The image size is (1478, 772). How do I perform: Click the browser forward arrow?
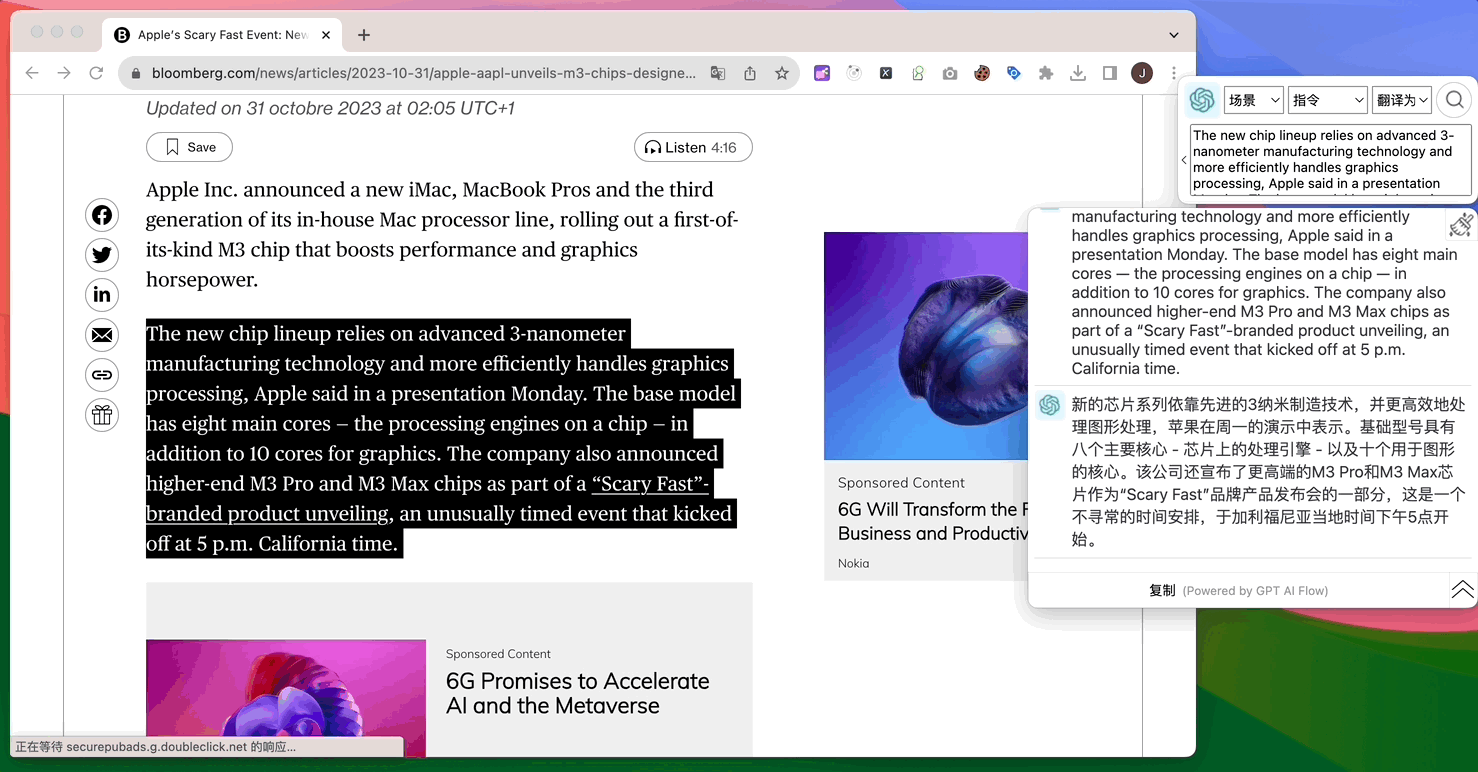pyautogui.click(x=64, y=73)
